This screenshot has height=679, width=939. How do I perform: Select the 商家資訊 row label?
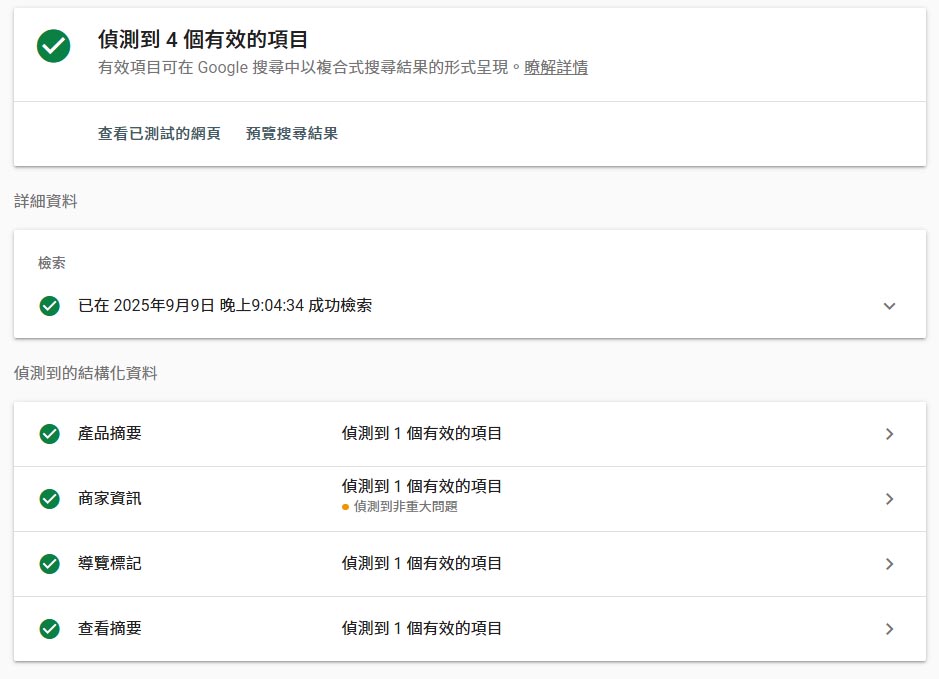110,498
